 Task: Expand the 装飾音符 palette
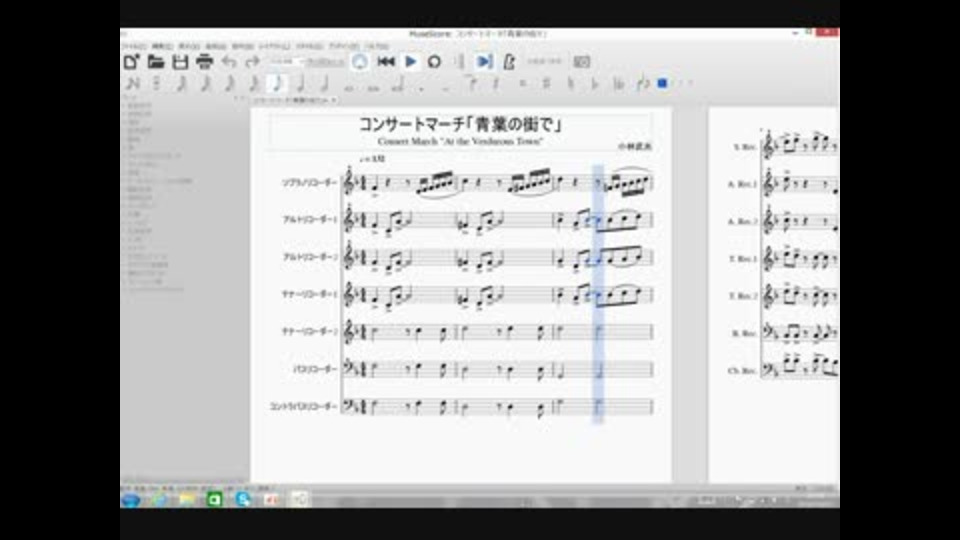tap(139, 106)
